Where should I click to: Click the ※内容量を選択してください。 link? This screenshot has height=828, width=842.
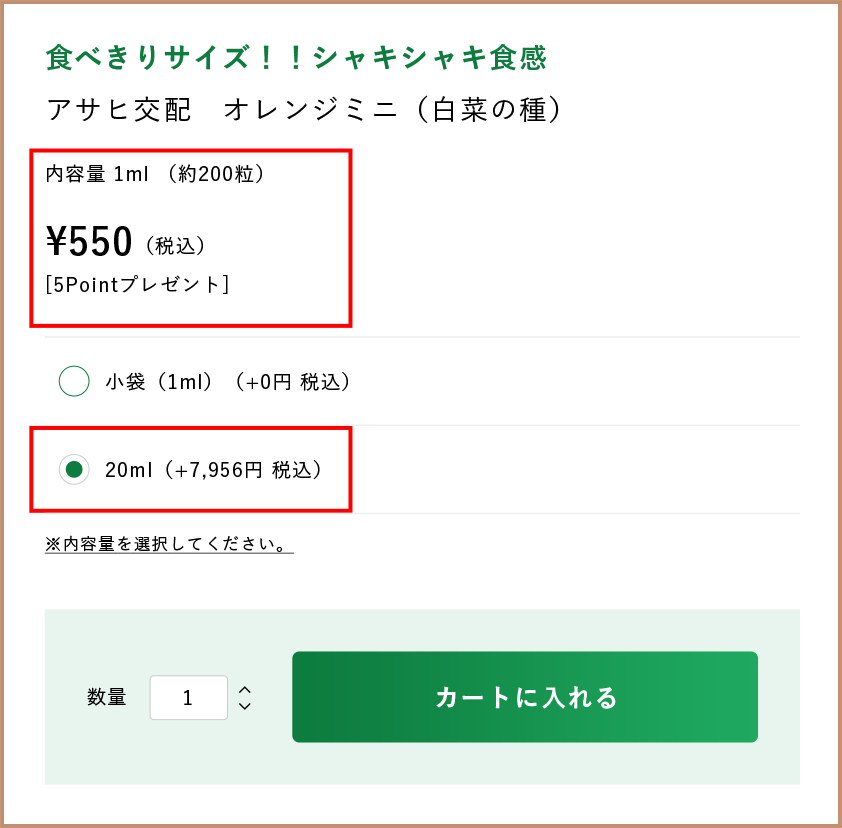point(168,545)
